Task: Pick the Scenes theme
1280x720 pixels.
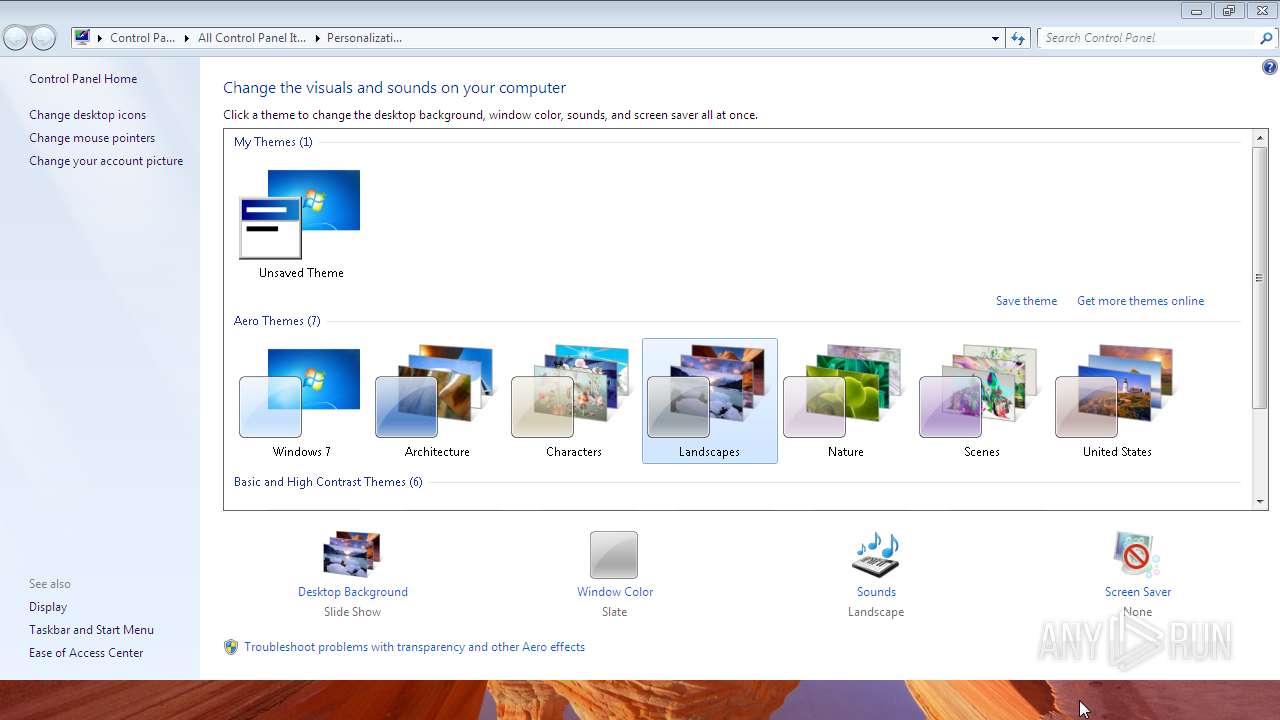Action: click(x=981, y=401)
